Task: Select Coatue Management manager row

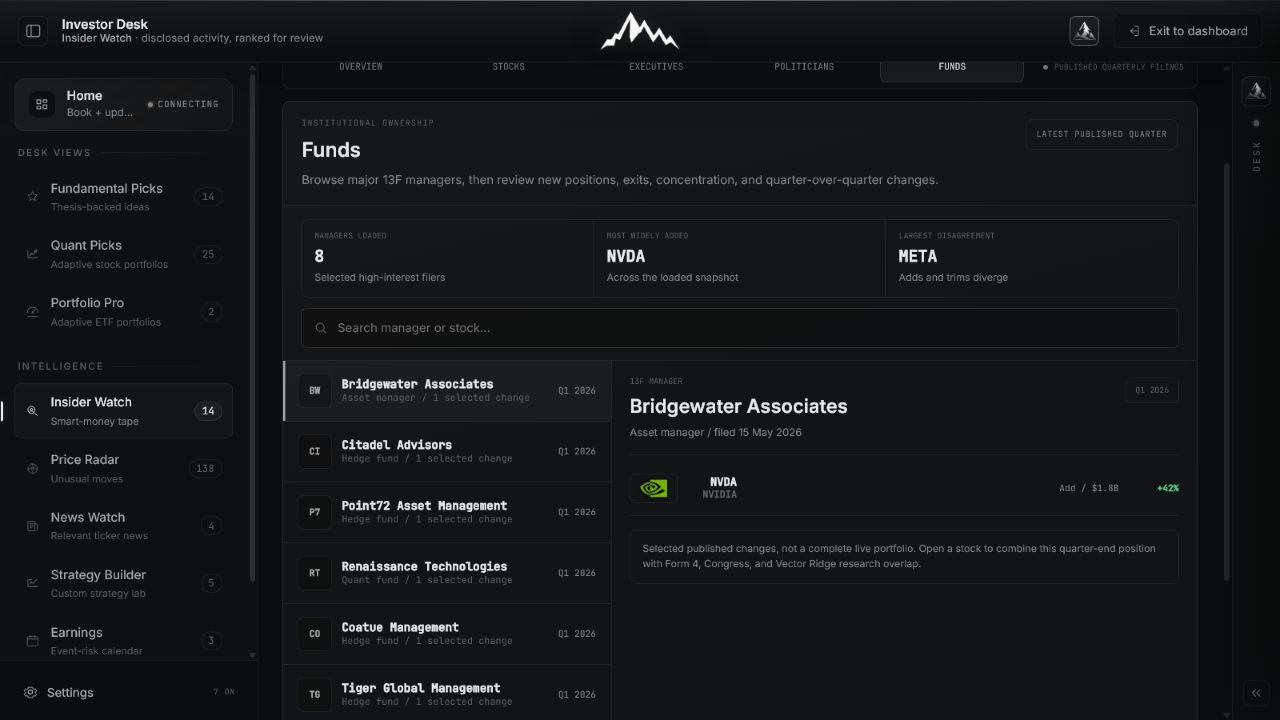Action: [x=447, y=634]
